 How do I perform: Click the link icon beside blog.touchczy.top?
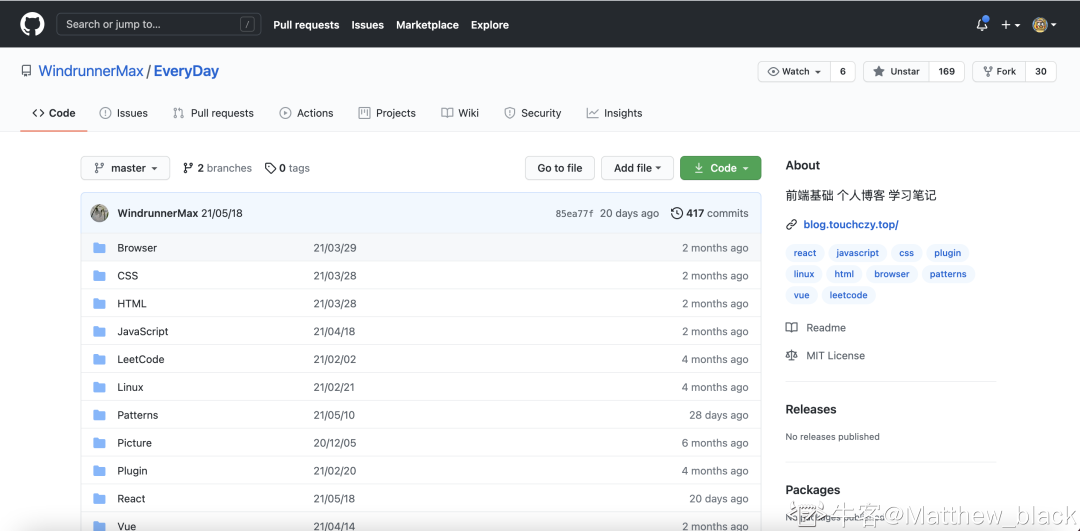click(792, 225)
